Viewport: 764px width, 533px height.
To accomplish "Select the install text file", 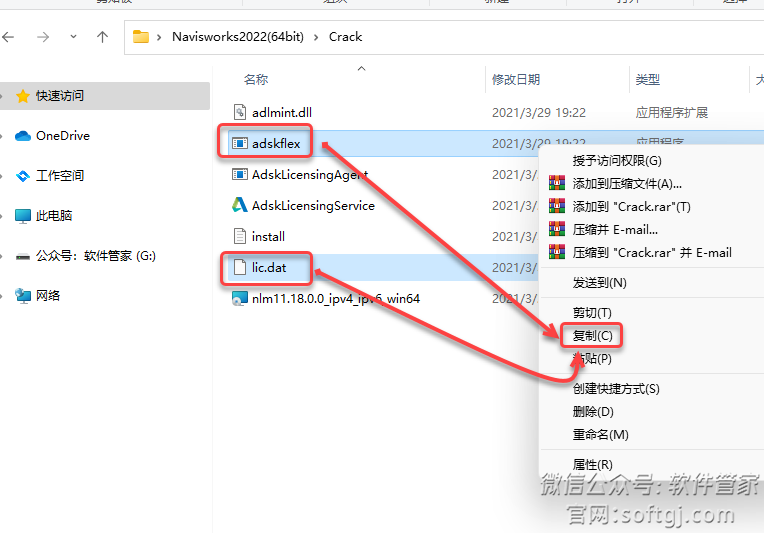I will click(267, 236).
